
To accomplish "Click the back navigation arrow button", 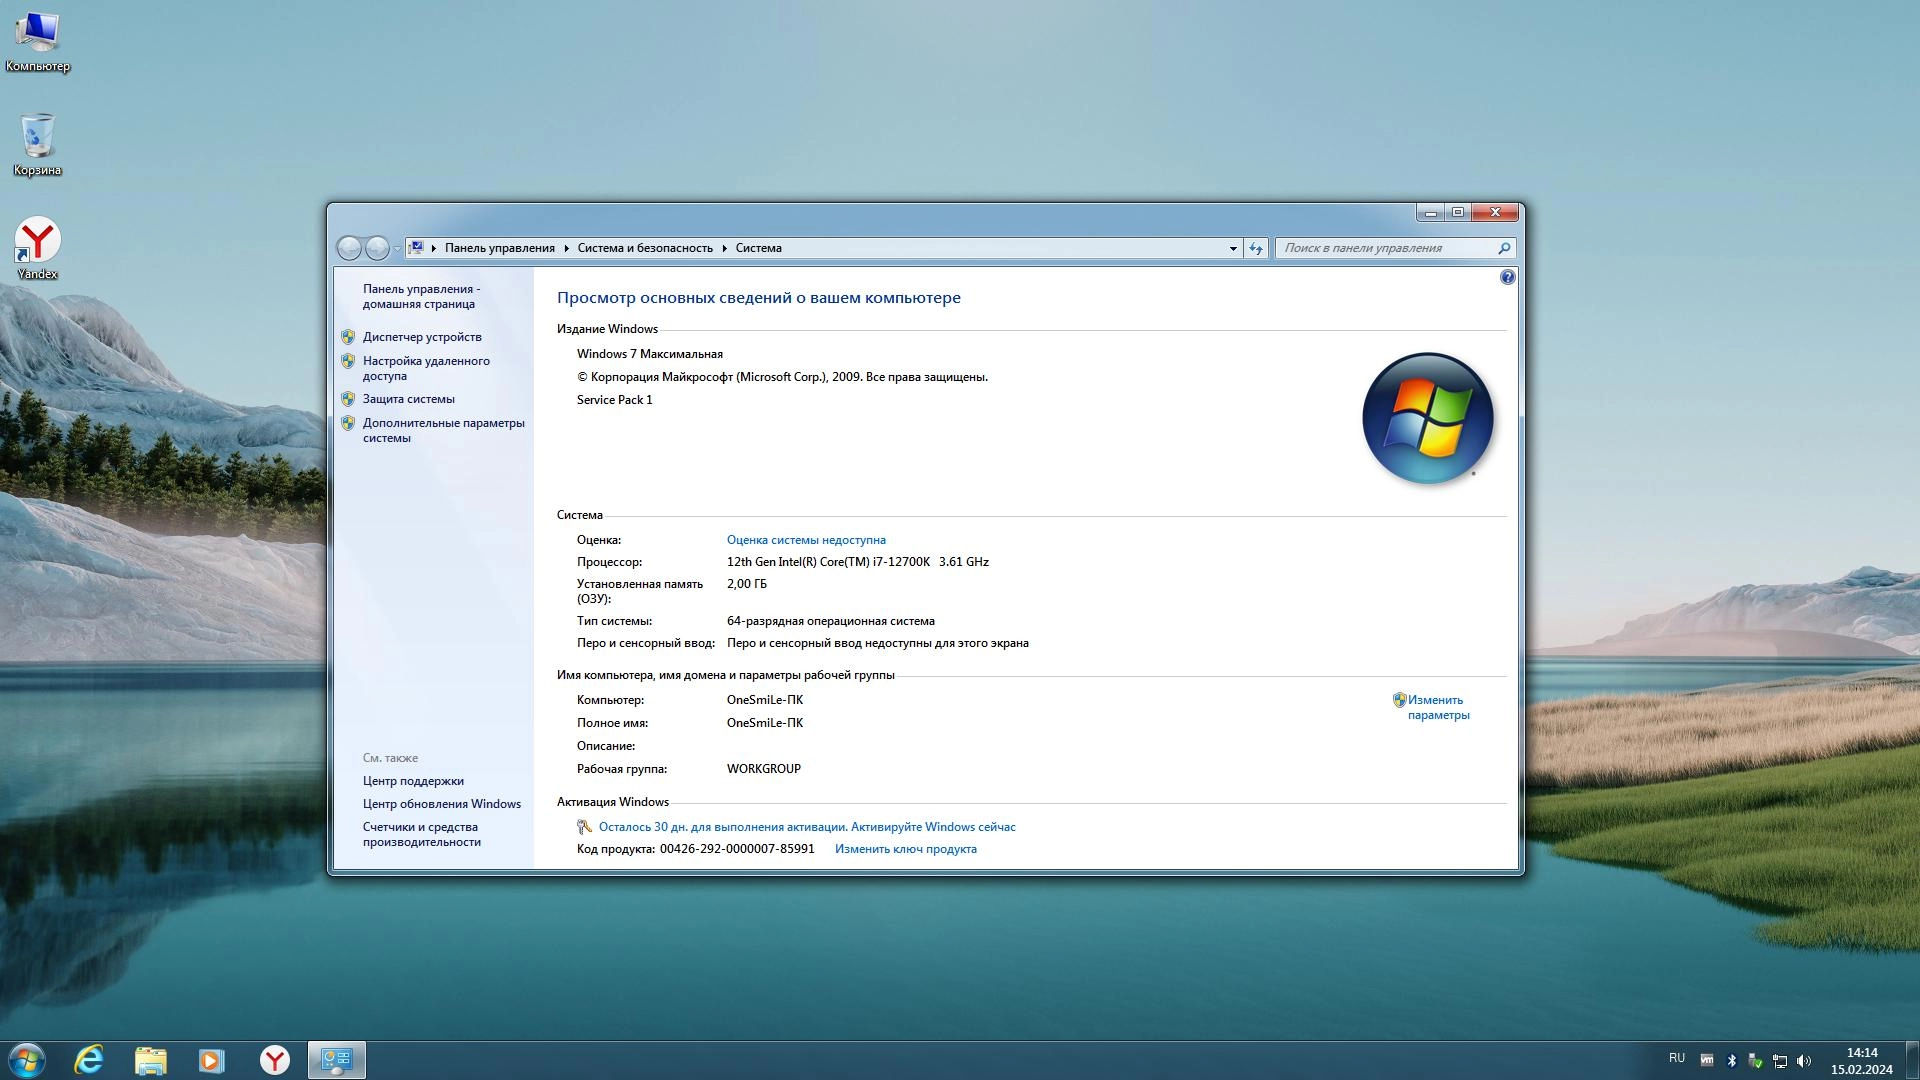I will click(x=349, y=248).
